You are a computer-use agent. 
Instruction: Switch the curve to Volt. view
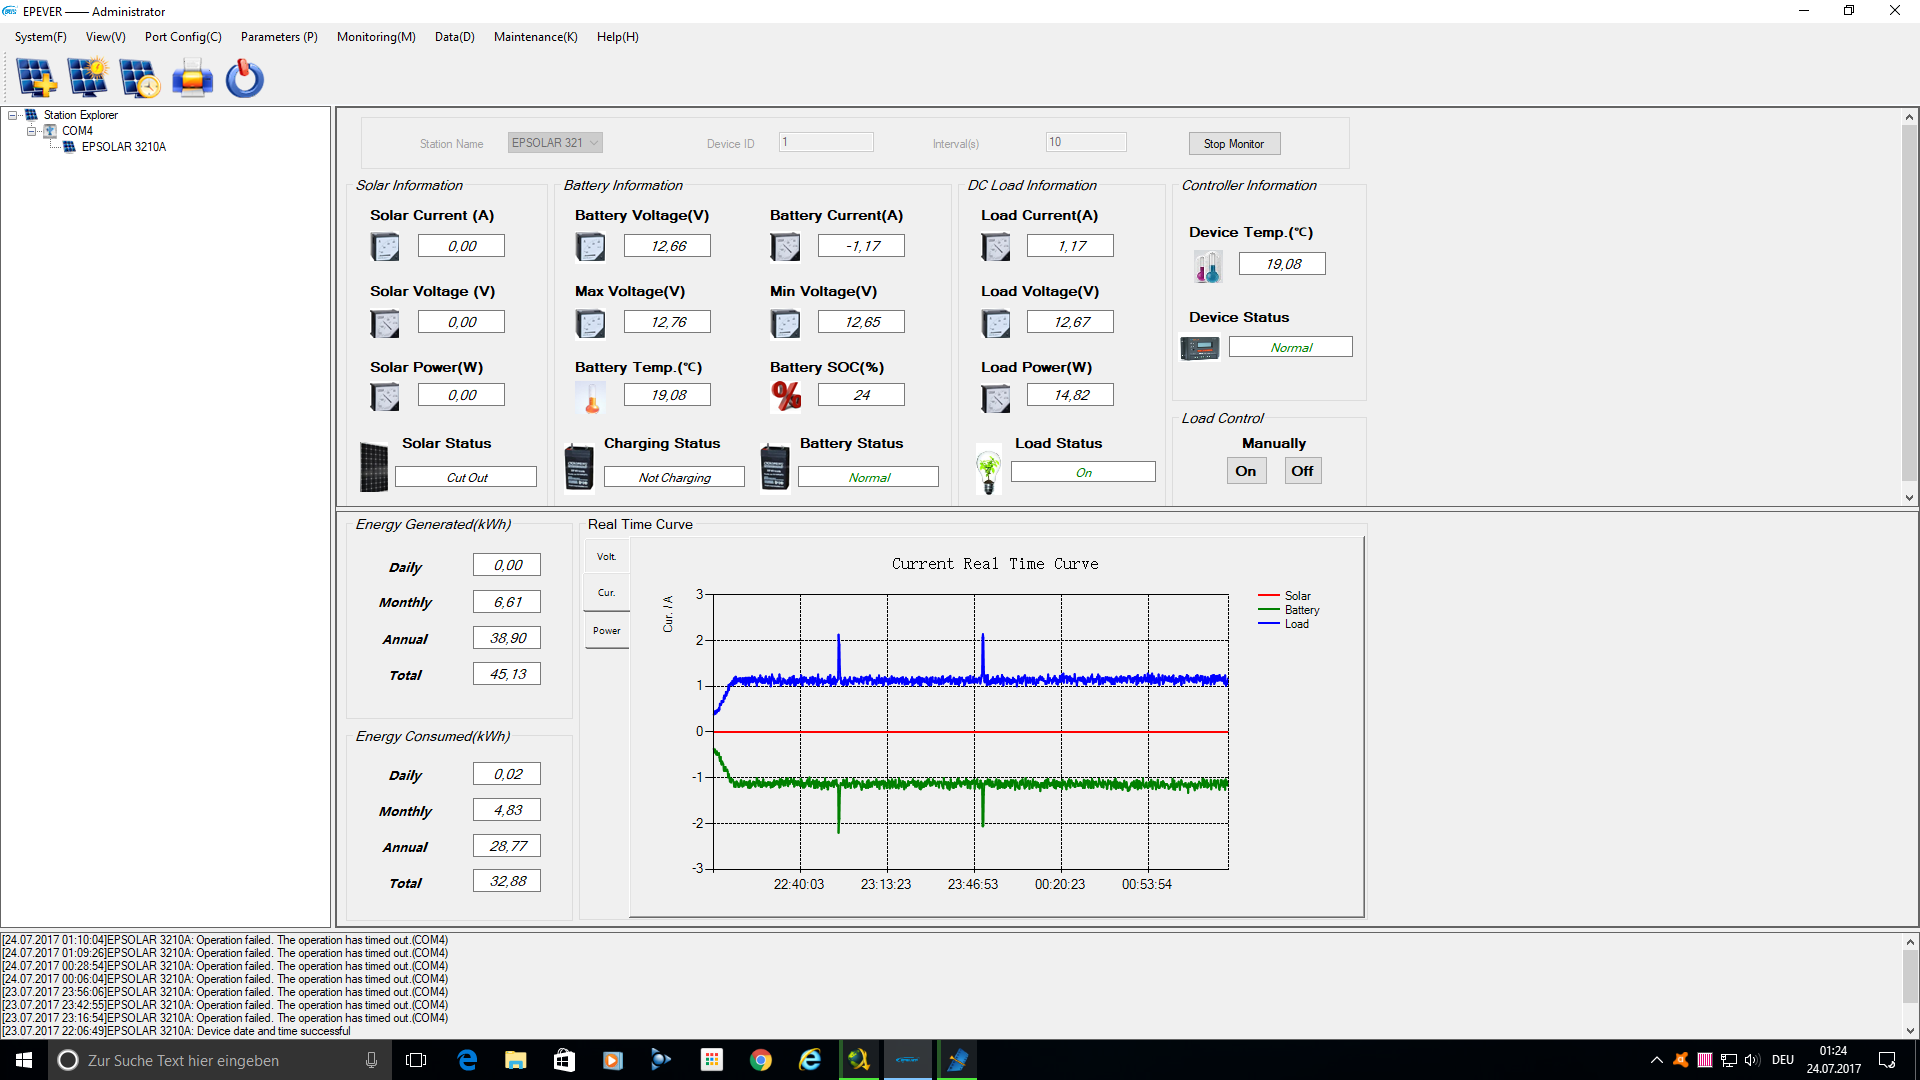pyautogui.click(x=607, y=557)
